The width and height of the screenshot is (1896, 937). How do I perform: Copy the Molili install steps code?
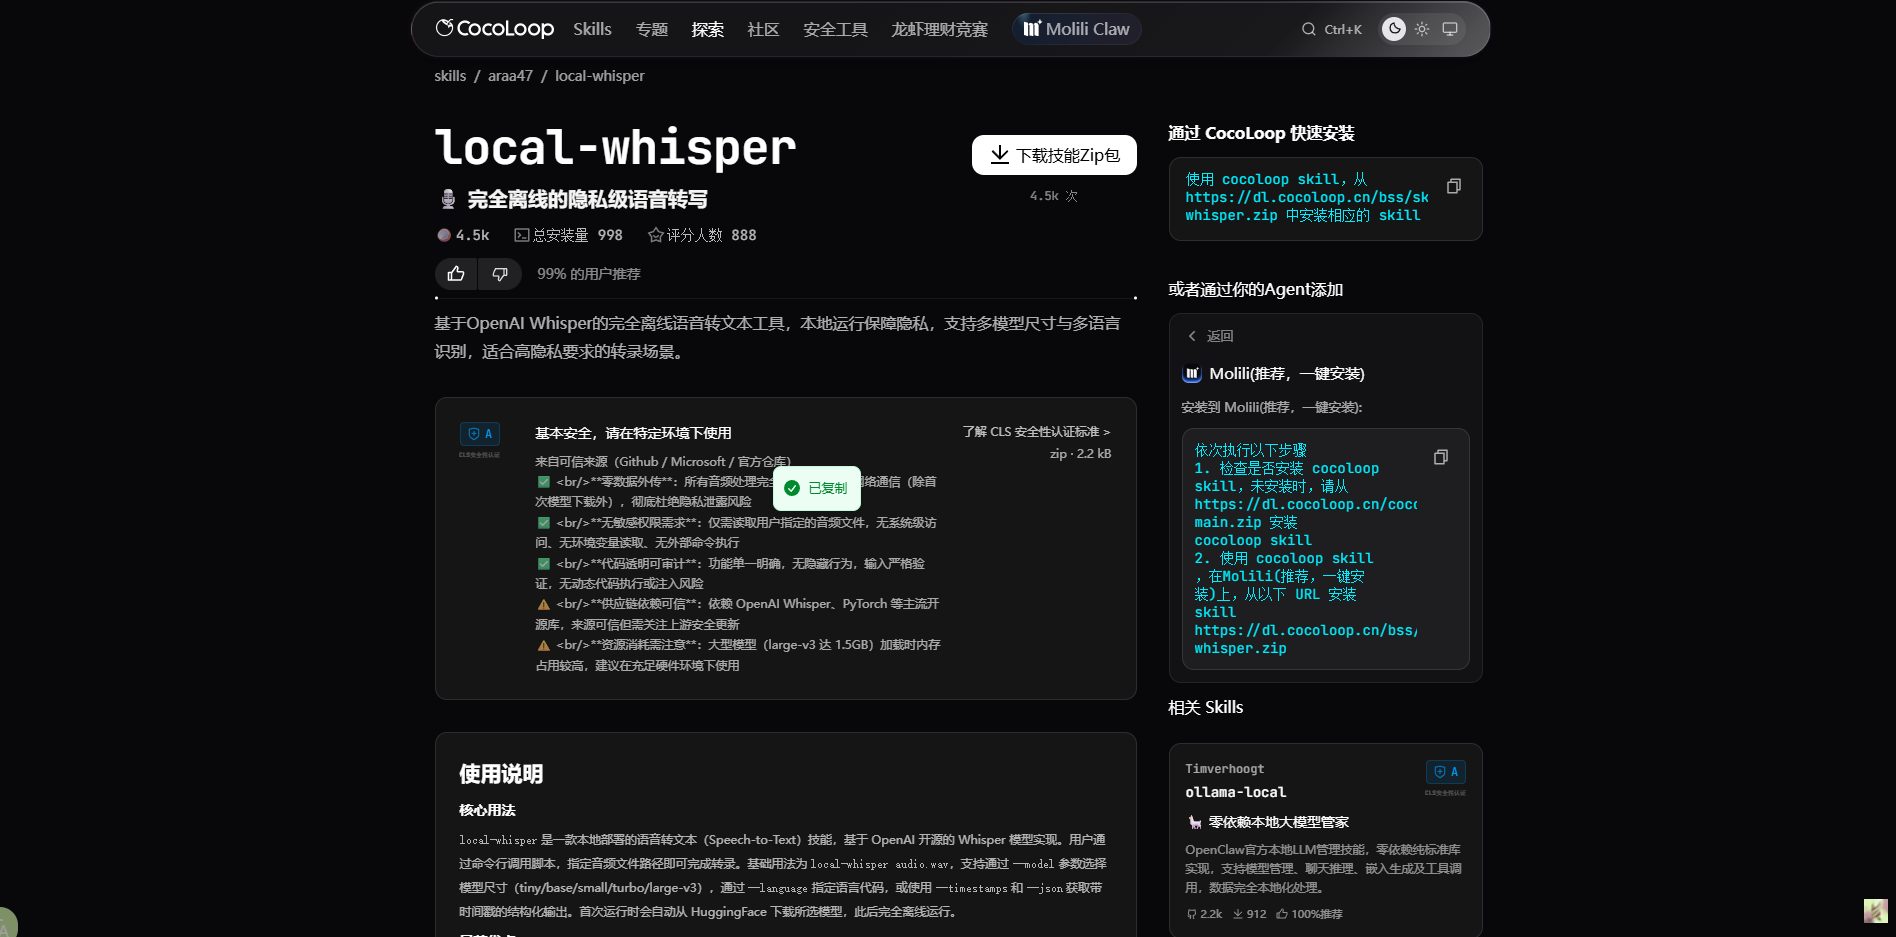1440,457
